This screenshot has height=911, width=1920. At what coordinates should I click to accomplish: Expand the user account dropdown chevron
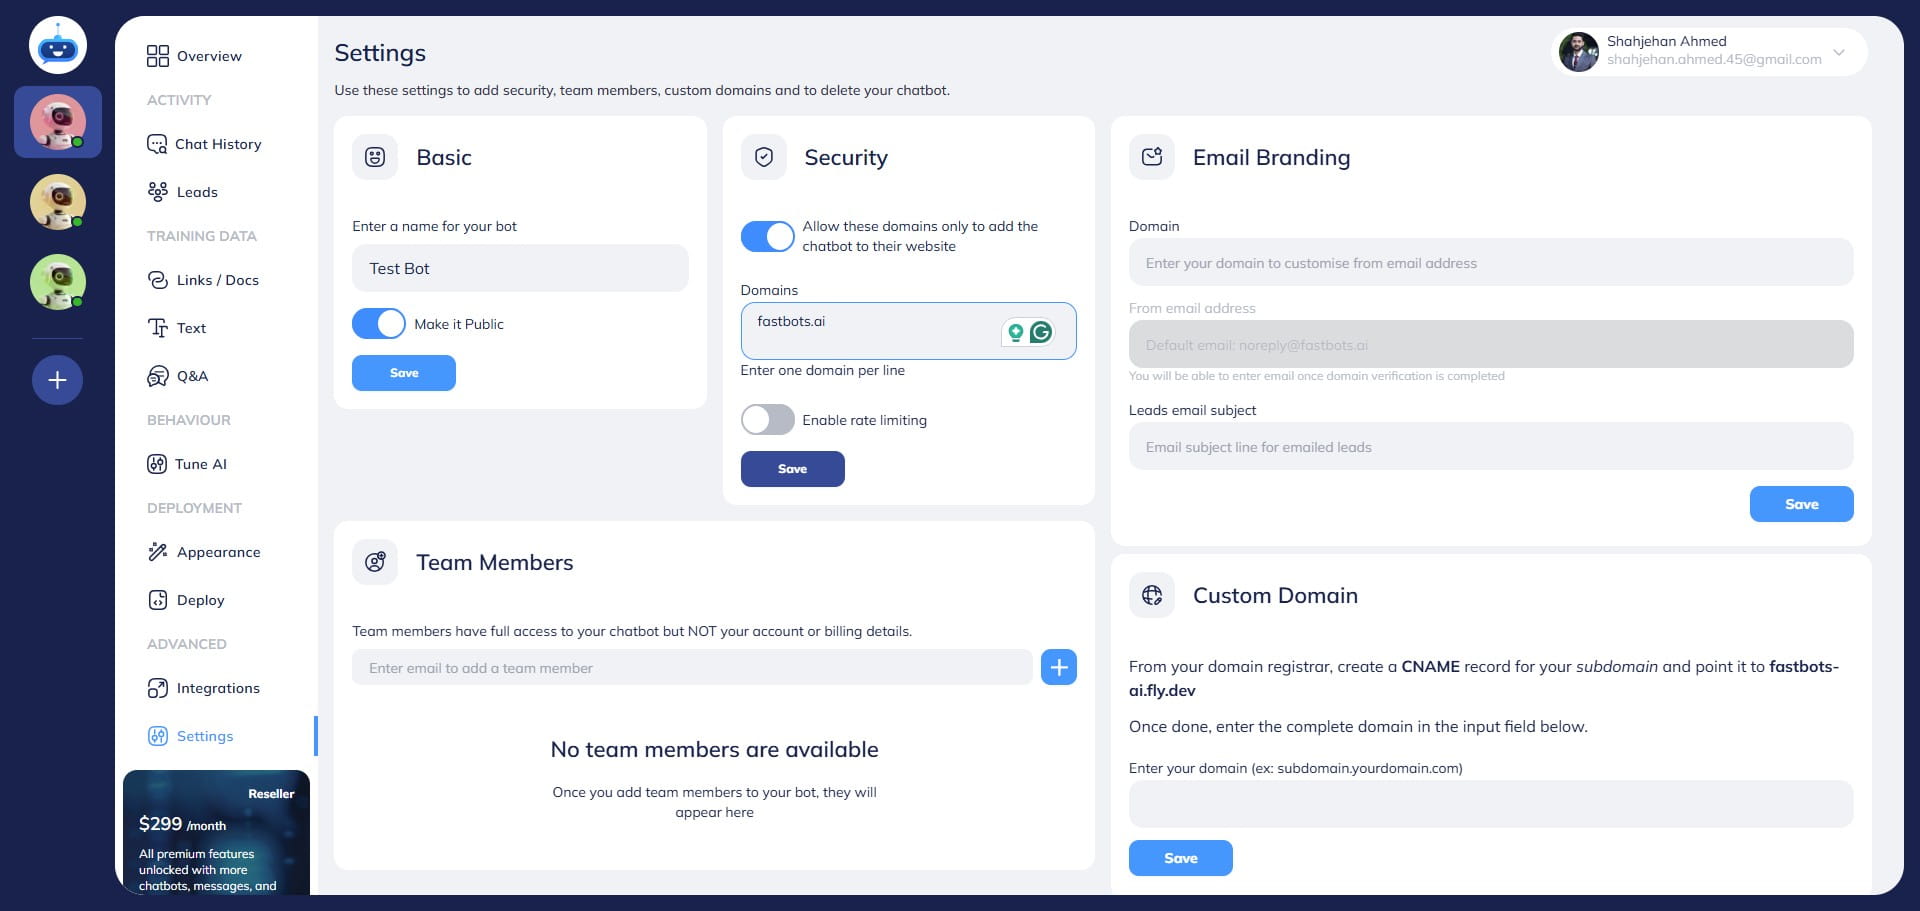[x=1839, y=52]
